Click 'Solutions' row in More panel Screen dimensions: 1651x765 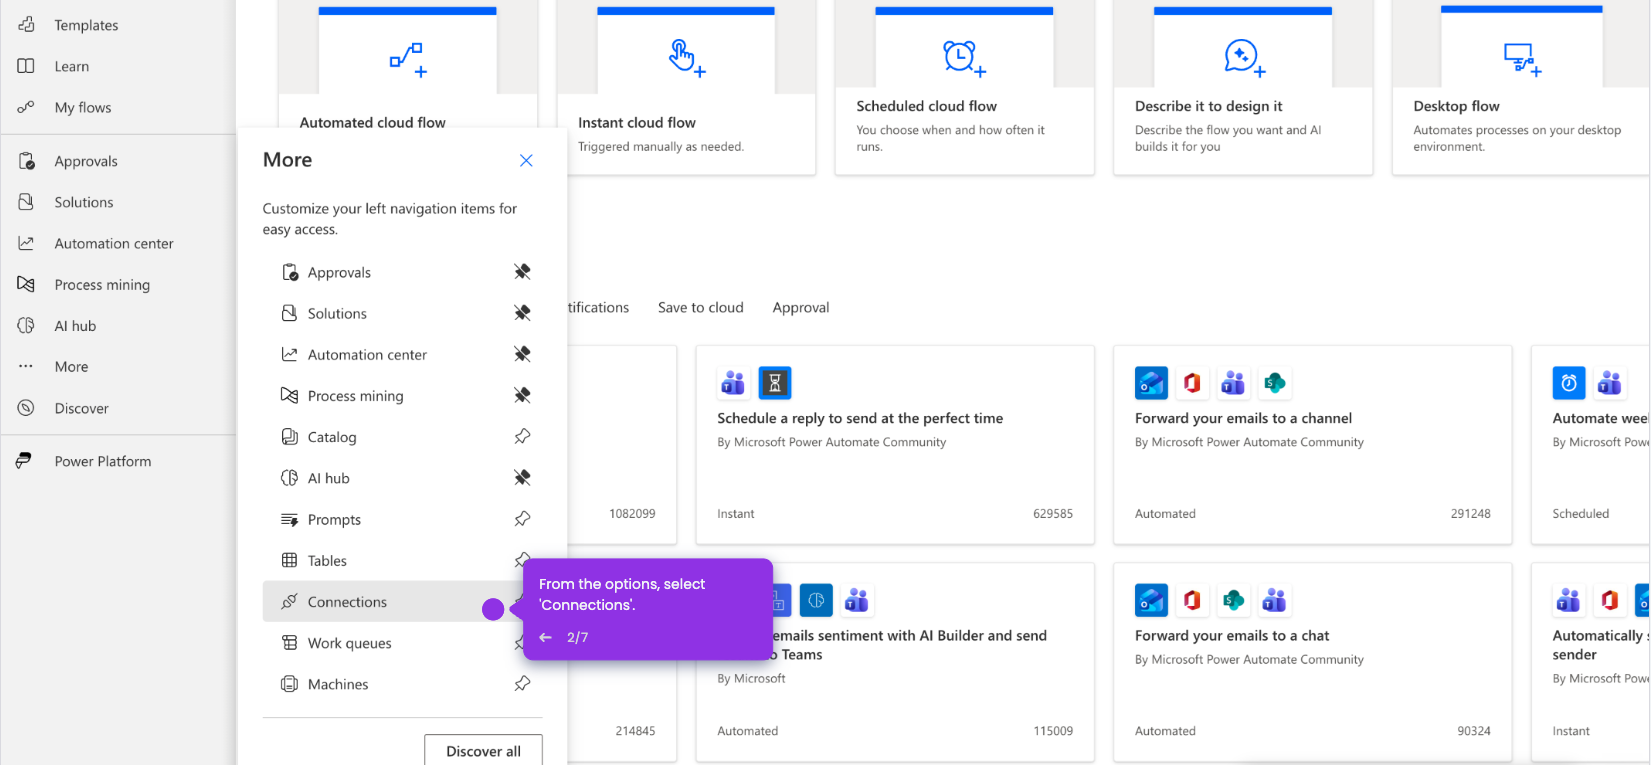402,313
